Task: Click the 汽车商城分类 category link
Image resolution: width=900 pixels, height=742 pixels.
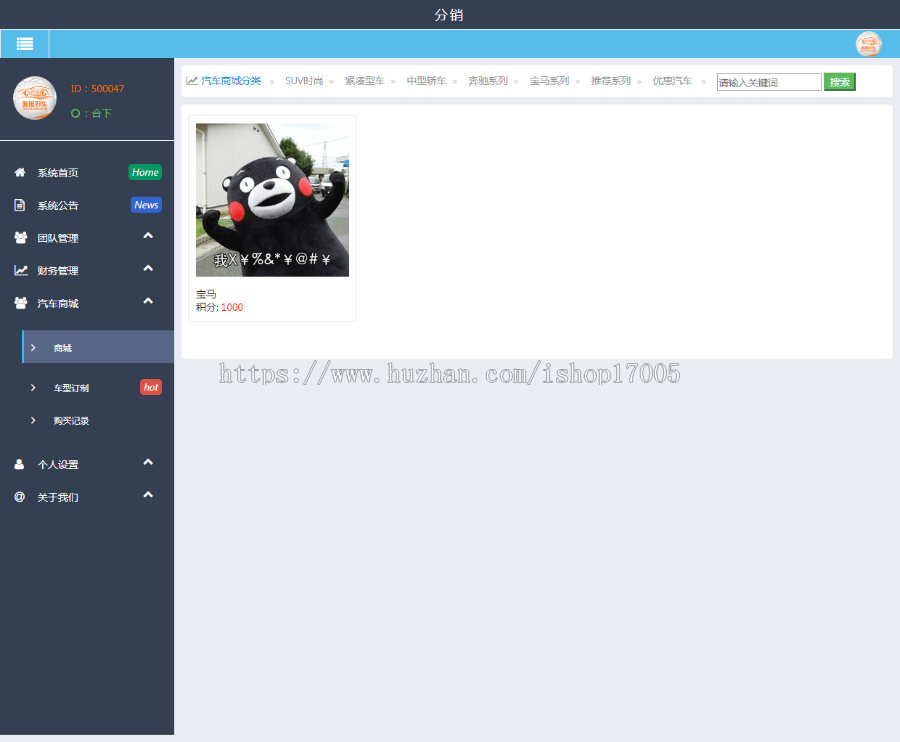Action: pyautogui.click(x=231, y=81)
